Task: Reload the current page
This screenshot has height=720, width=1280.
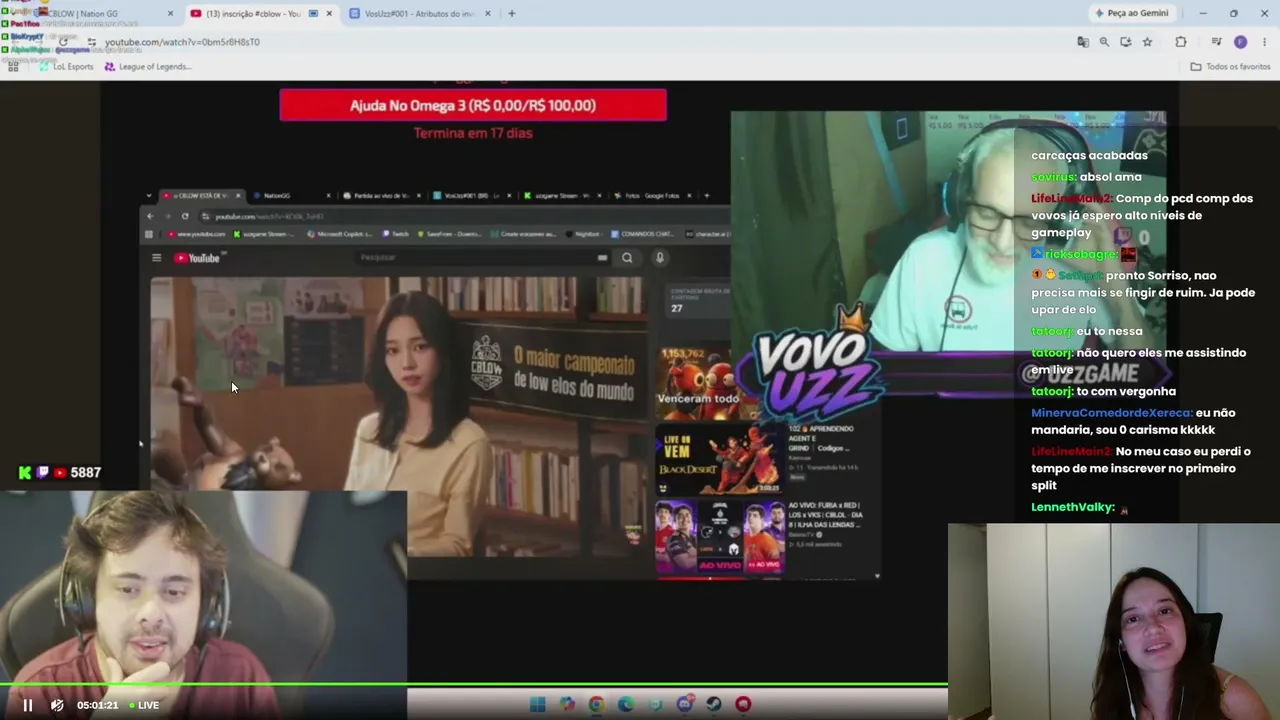Action: [x=63, y=42]
